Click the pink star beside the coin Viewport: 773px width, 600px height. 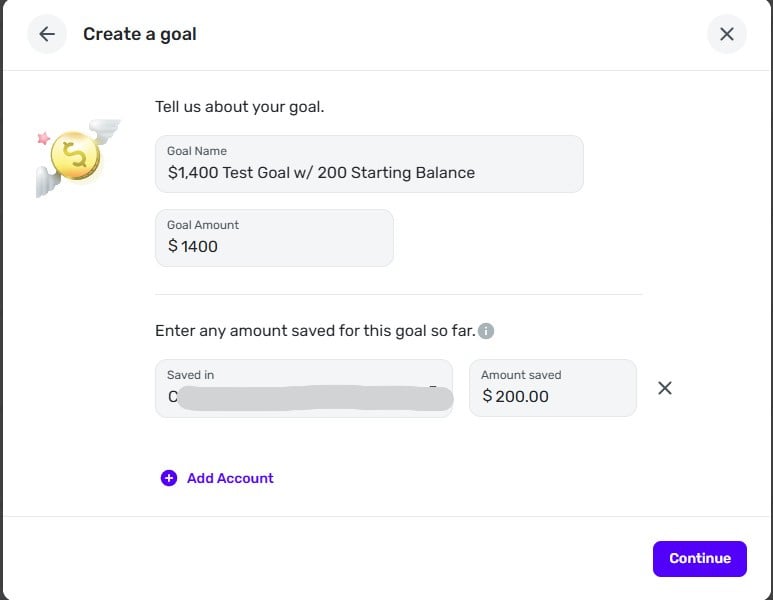[43, 137]
